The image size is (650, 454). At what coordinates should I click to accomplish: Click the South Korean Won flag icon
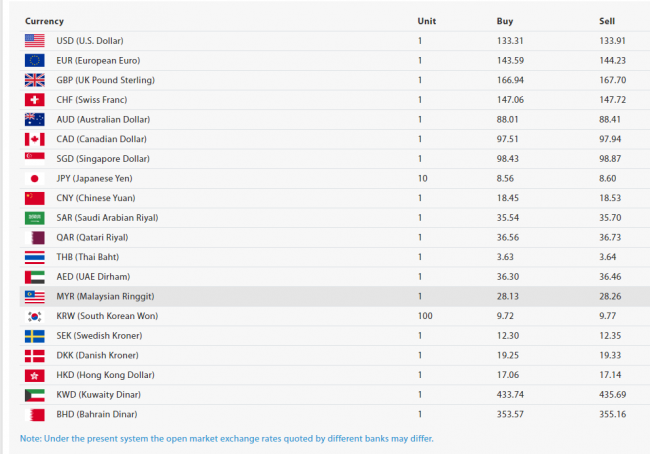[x=35, y=316]
